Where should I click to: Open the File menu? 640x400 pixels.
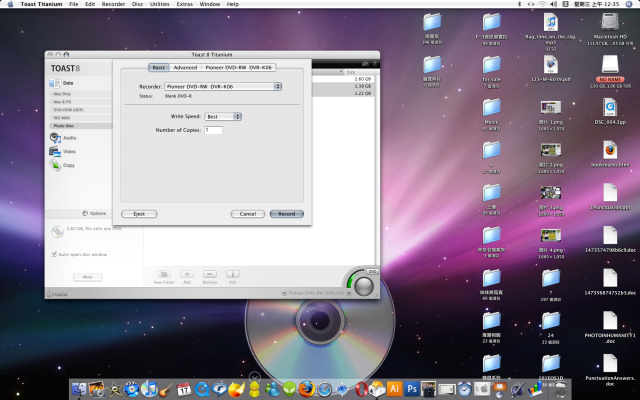click(74, 4)
